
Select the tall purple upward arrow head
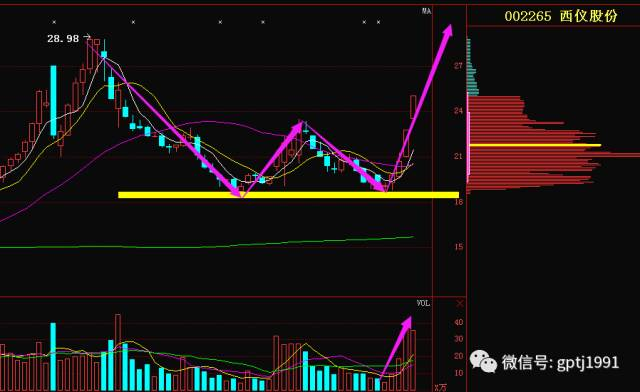point(448,32)
